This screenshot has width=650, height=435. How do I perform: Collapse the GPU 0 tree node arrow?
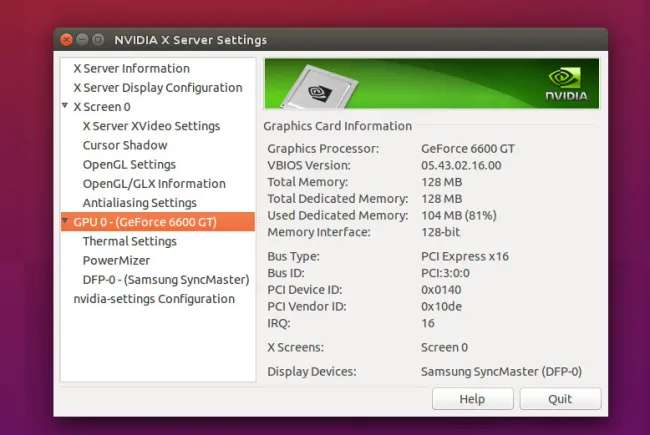[x=65, y=222]
